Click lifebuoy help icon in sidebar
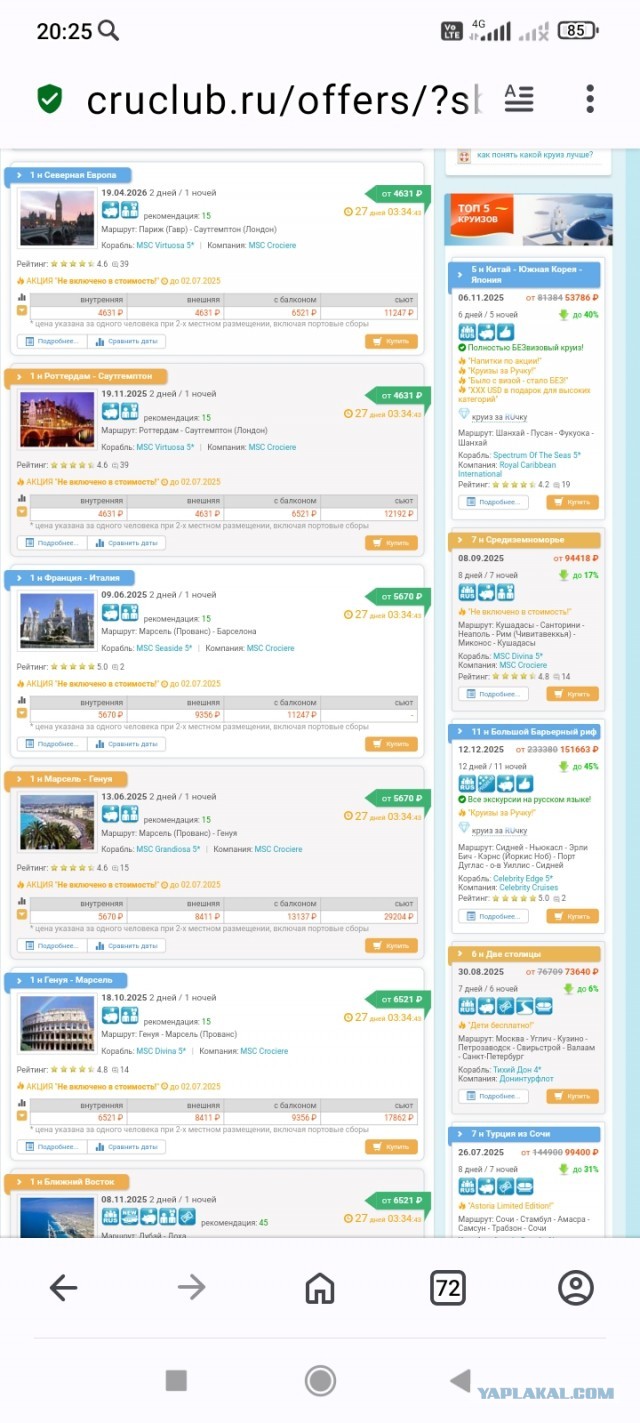This screenshot has width=640, height=1423. pos(464,156)
